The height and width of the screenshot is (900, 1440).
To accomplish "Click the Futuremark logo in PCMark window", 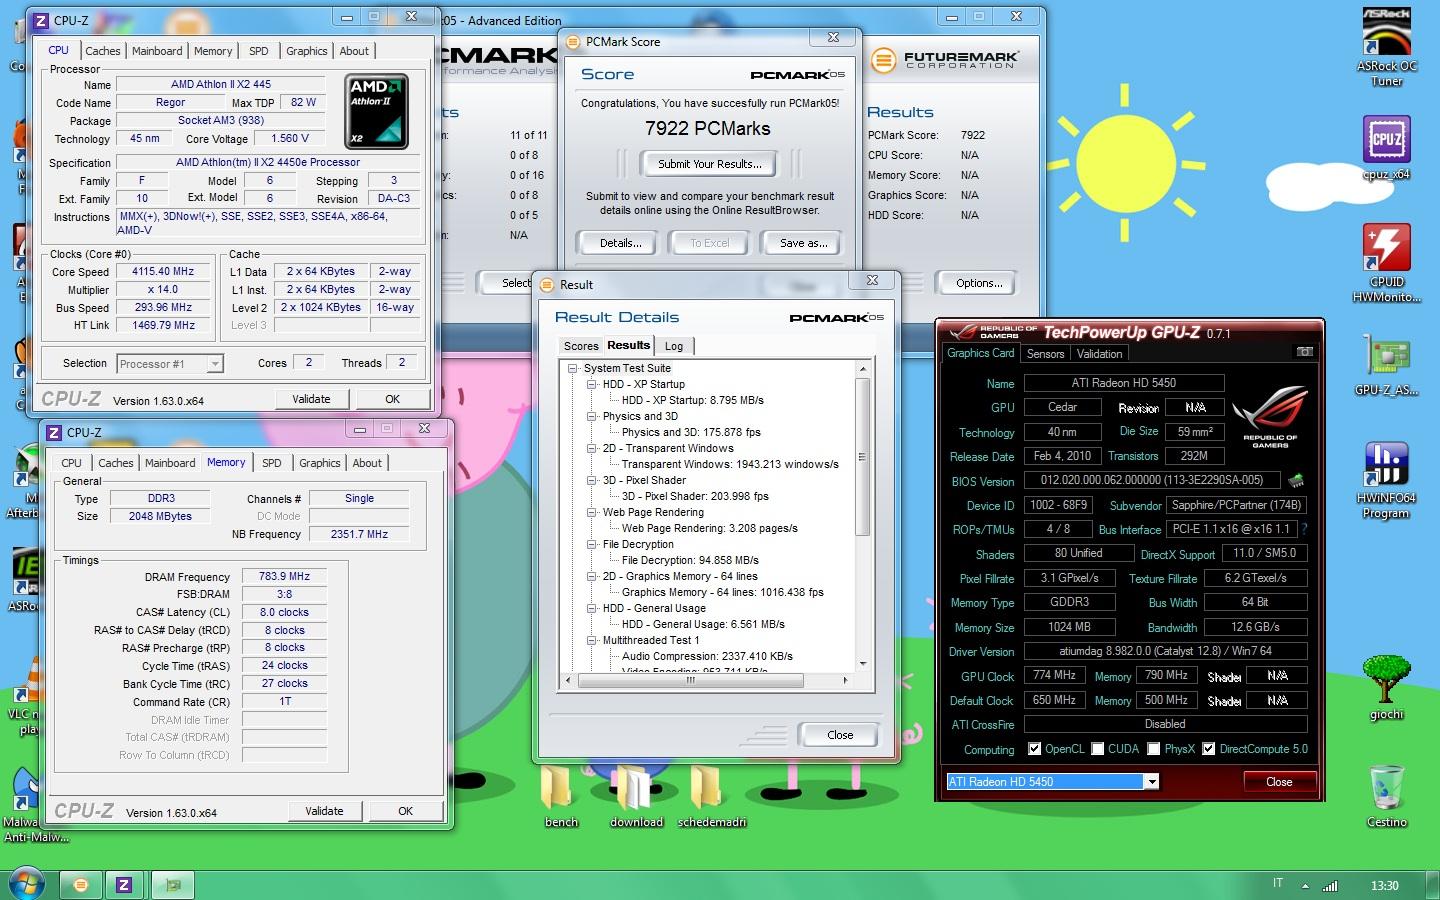I will [x=945, y=61].
